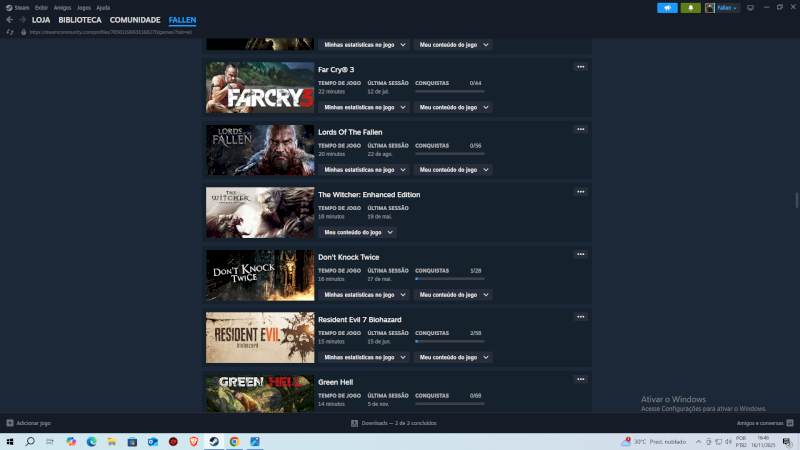Click the Downloads icon in the bottom bar
The image size is (800, 450).
click(x=355, y=423)
